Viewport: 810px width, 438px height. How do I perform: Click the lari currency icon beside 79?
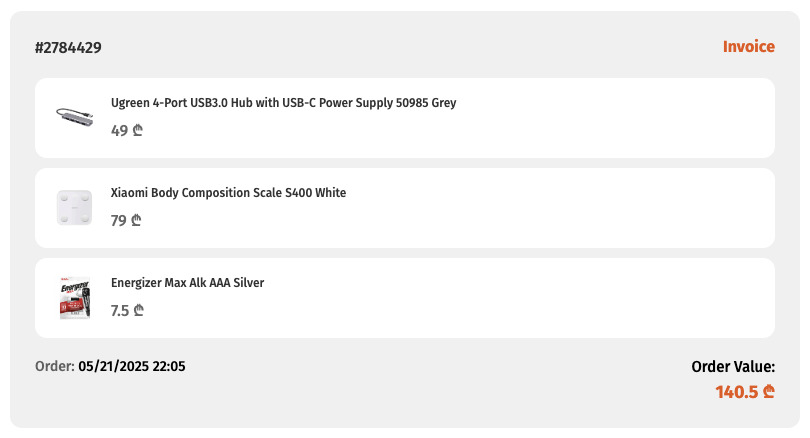(136, 220)
